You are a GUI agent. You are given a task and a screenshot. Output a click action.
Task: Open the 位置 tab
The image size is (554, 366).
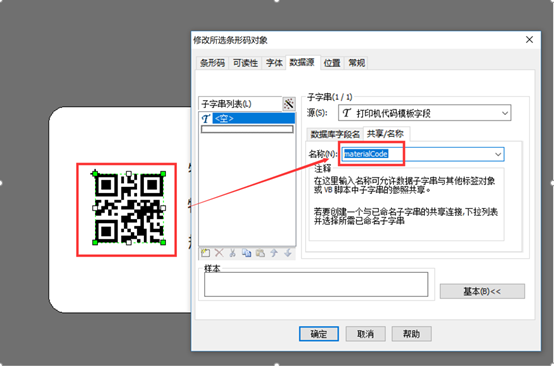332,63
